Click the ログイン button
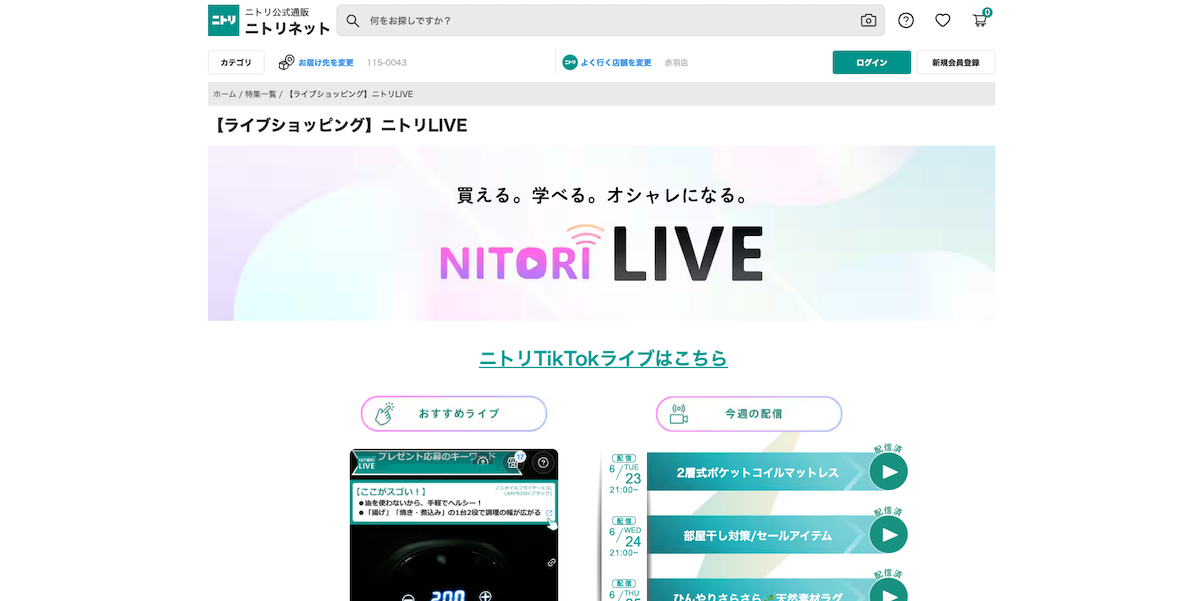 coord(872,62)
